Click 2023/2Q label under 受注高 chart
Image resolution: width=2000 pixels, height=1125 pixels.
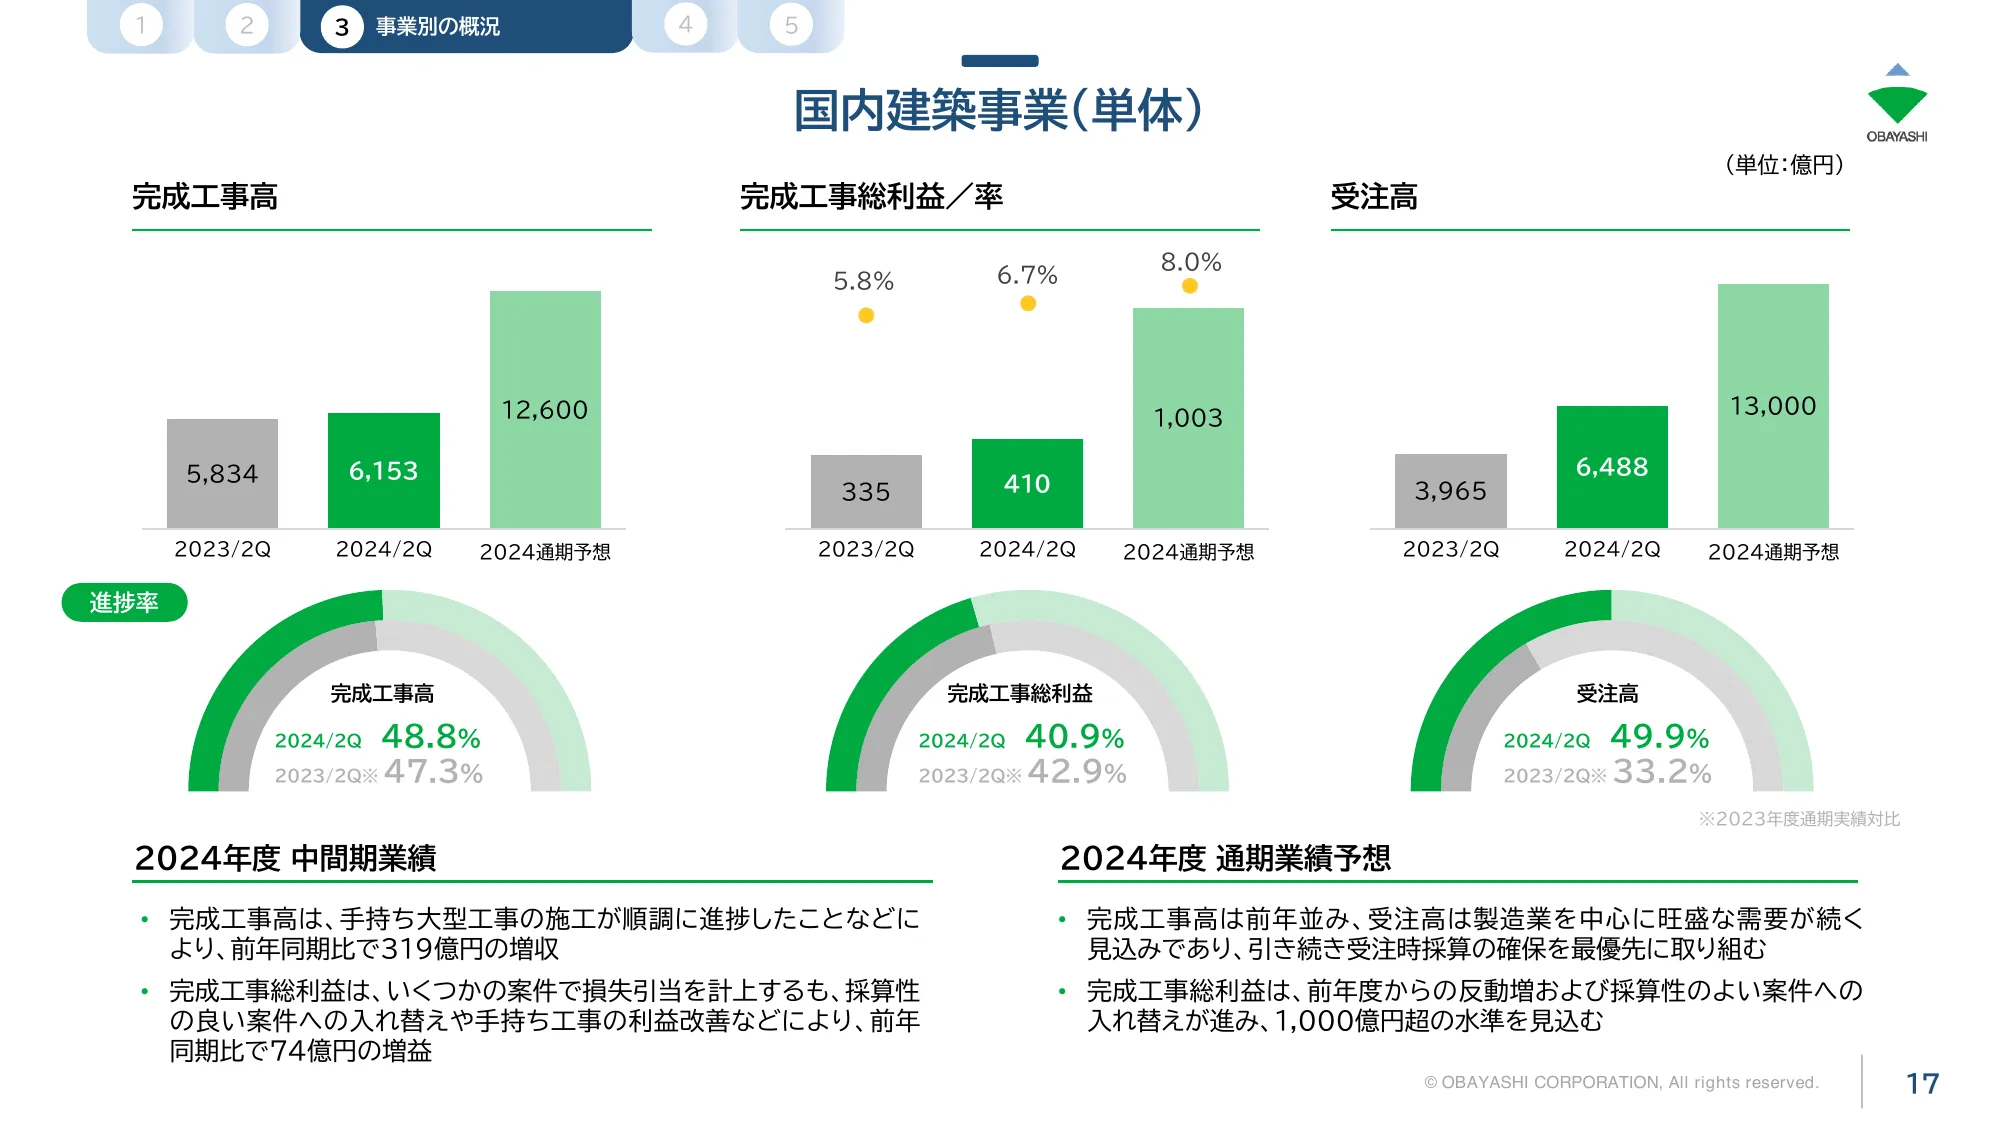tap(1451, 549)
